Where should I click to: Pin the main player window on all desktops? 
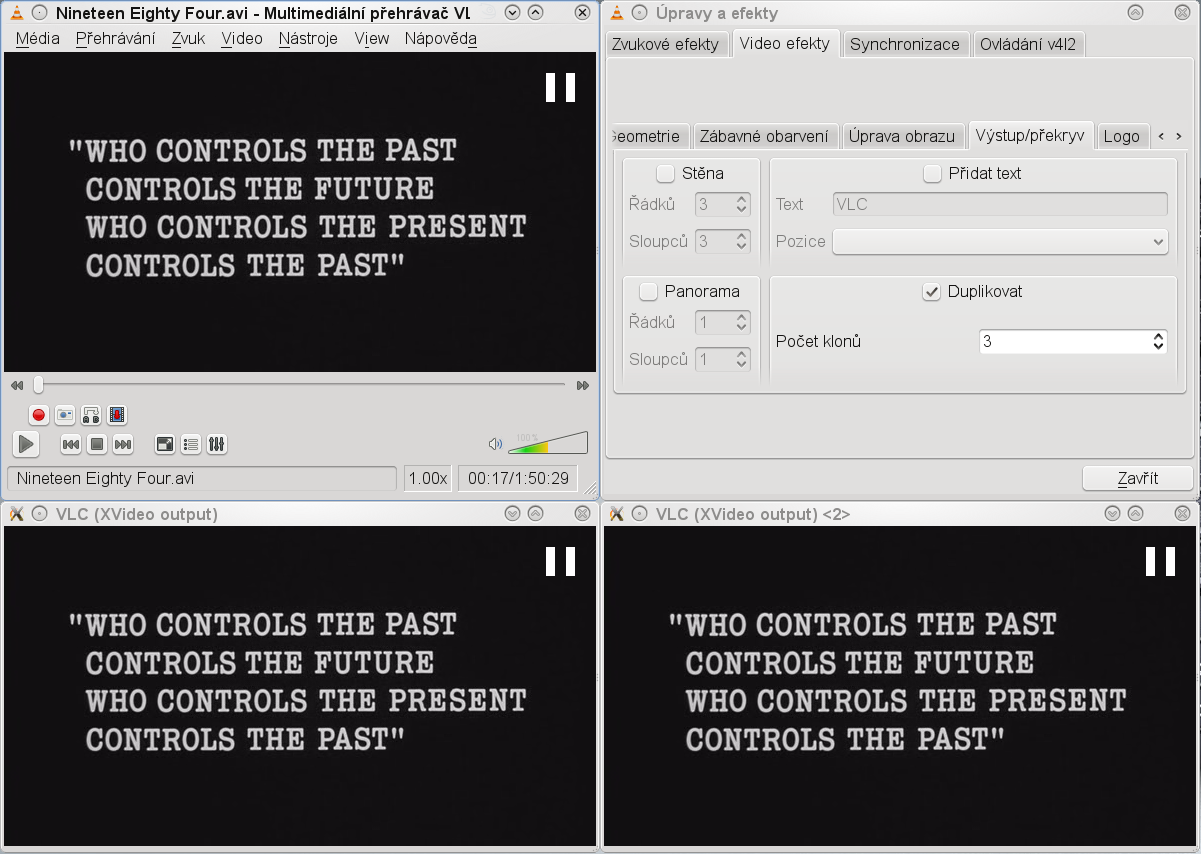coord(39,13)
